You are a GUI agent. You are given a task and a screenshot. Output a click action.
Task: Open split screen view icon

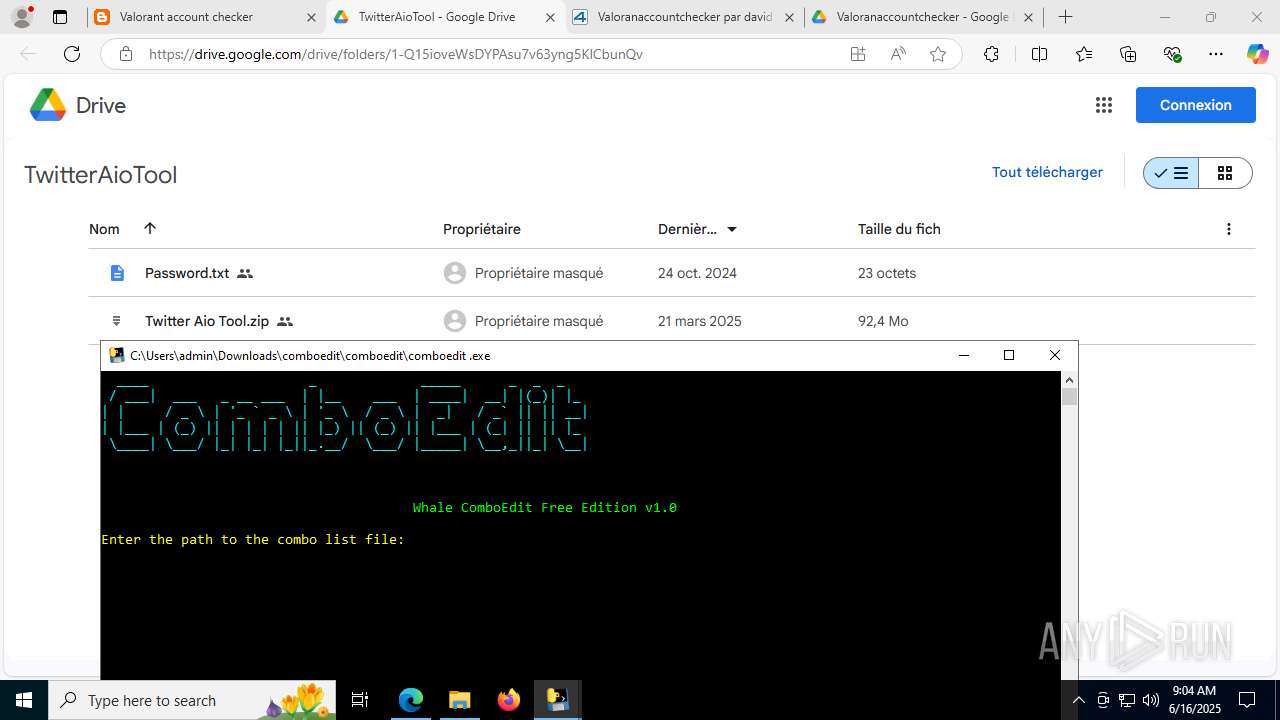1039,54
